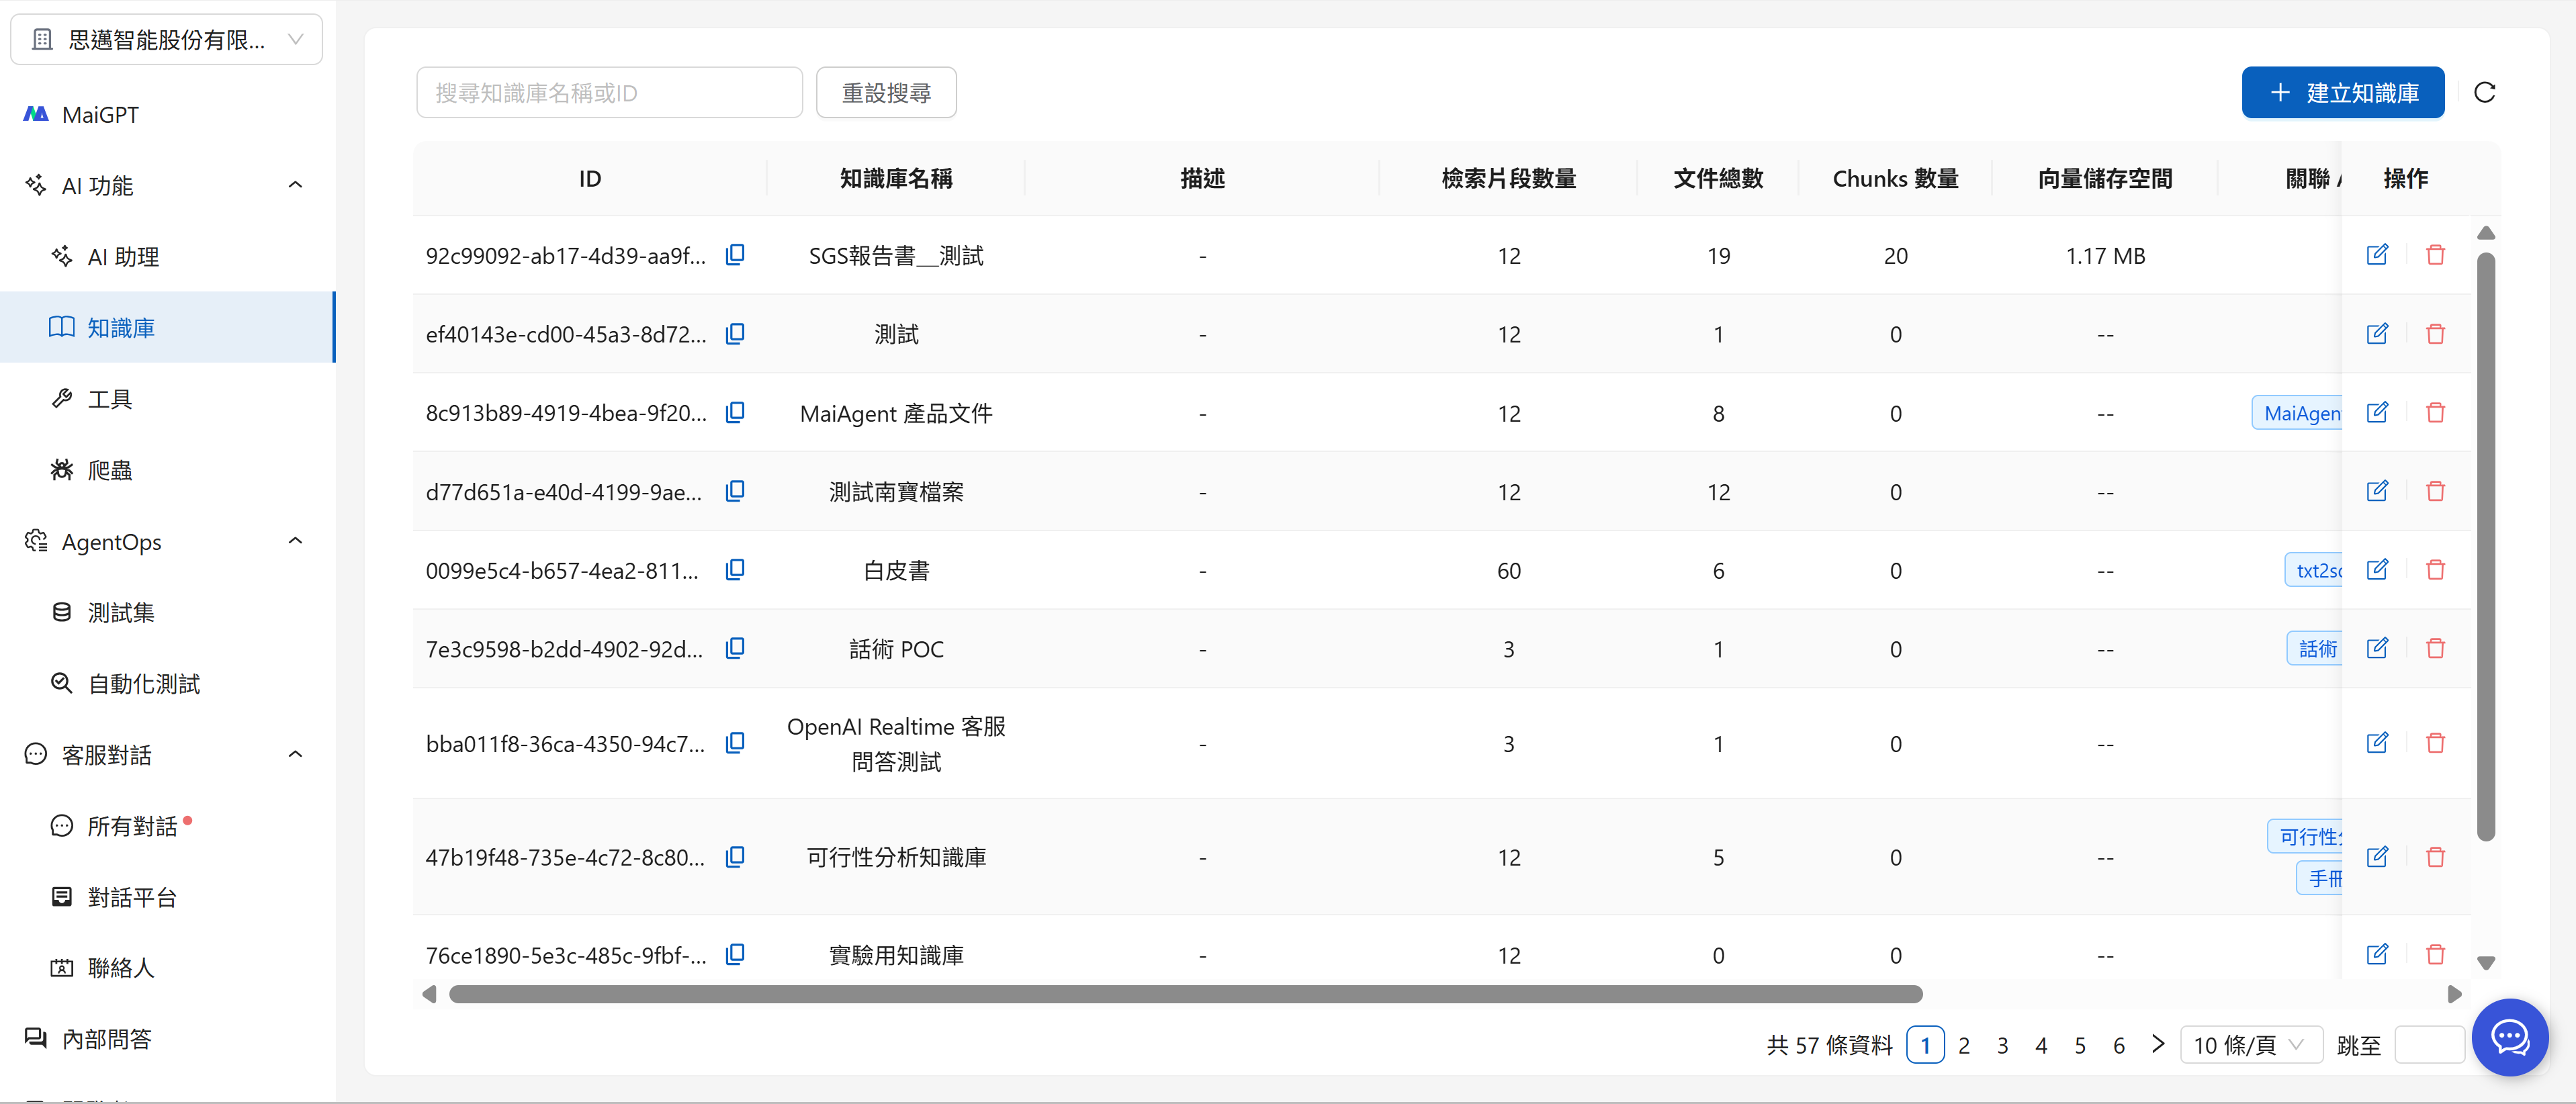Copy ID of 話術 POC row

735,648
